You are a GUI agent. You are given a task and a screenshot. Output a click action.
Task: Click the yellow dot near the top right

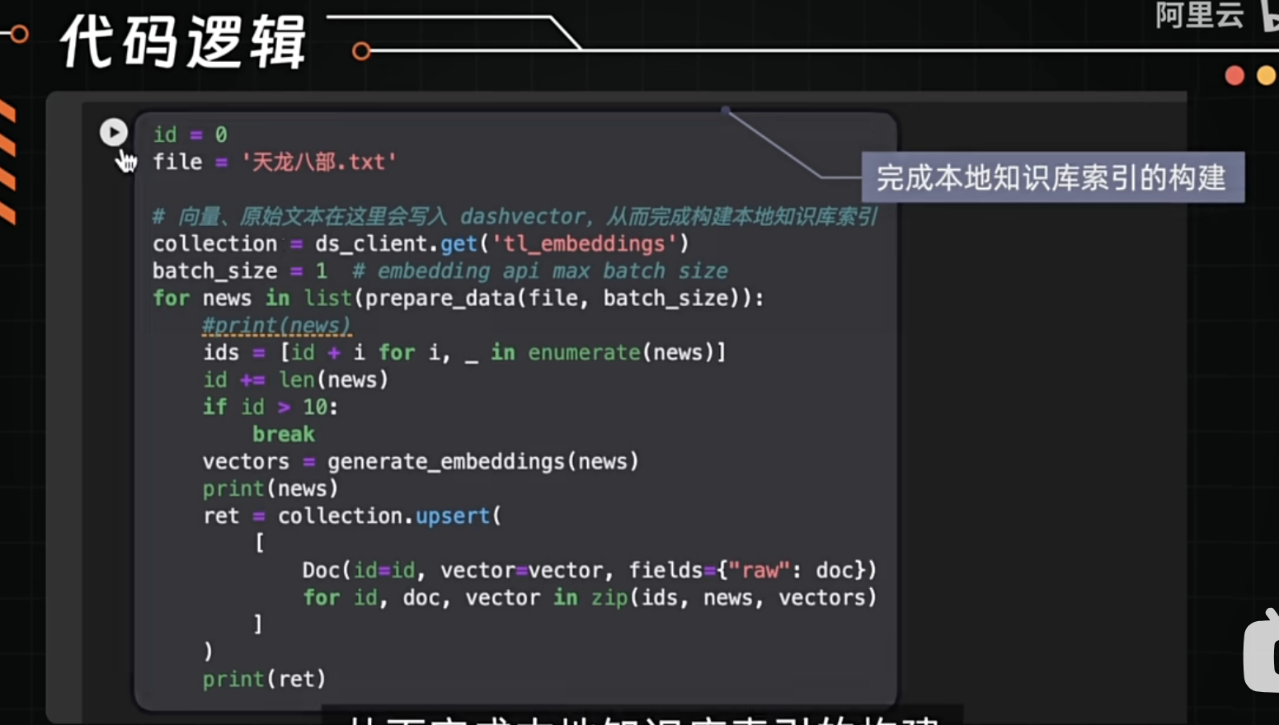[x=1267, y=75]
